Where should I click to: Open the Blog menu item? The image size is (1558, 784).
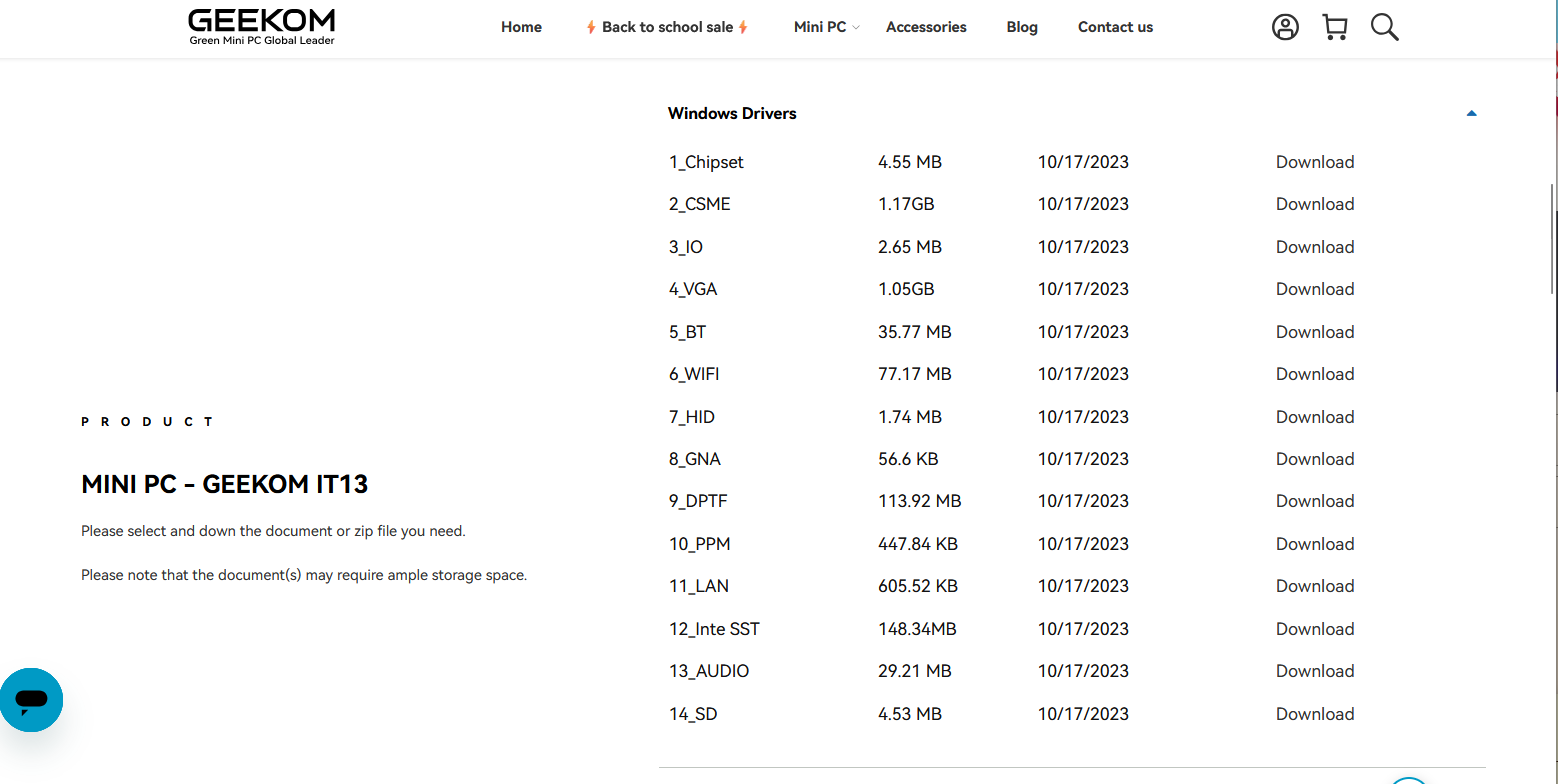1022,27
